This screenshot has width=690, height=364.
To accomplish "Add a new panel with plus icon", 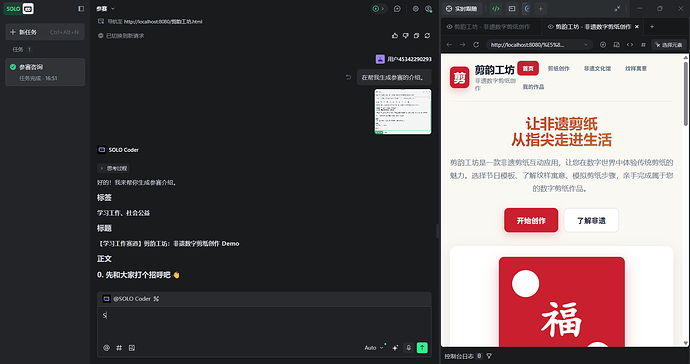I will (x=541, y=8).
